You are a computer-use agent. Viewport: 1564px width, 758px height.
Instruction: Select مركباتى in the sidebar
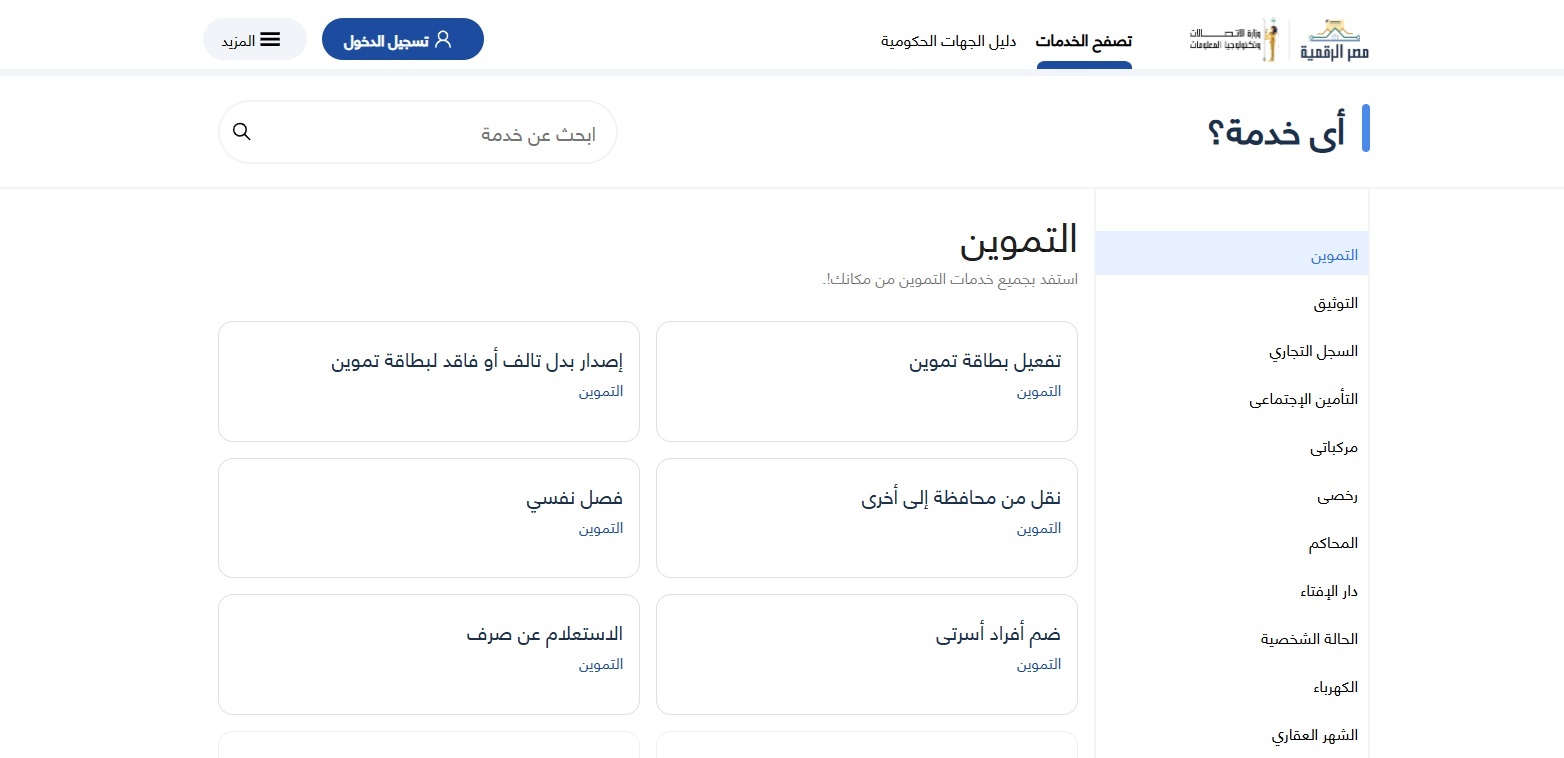tap(1232, 447)
